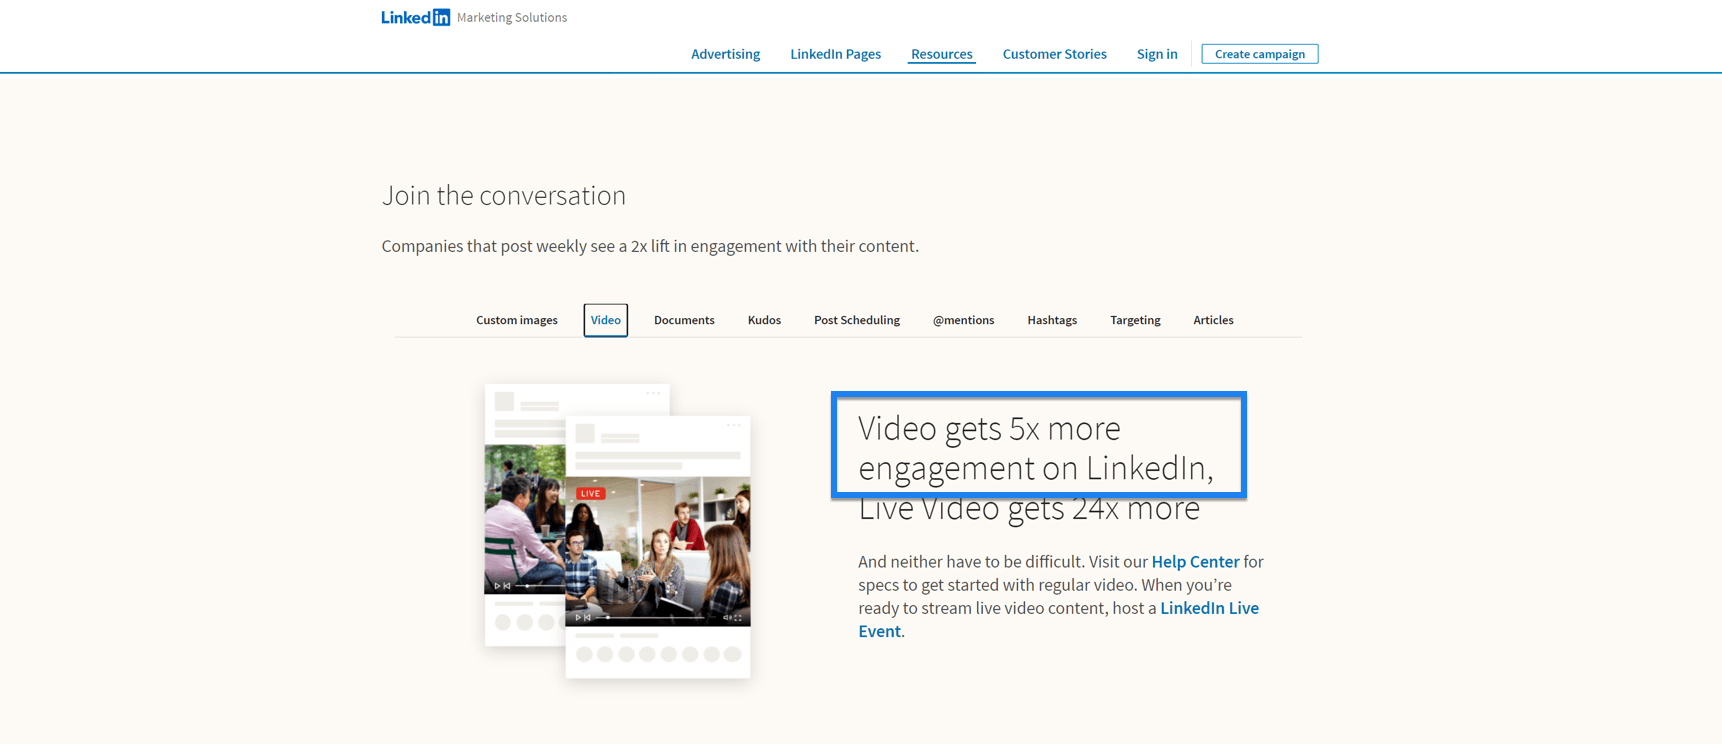Viewport: 1722px width, 744px height.
Task: Click the Create campaign button
Action: tap(1259, 54)
